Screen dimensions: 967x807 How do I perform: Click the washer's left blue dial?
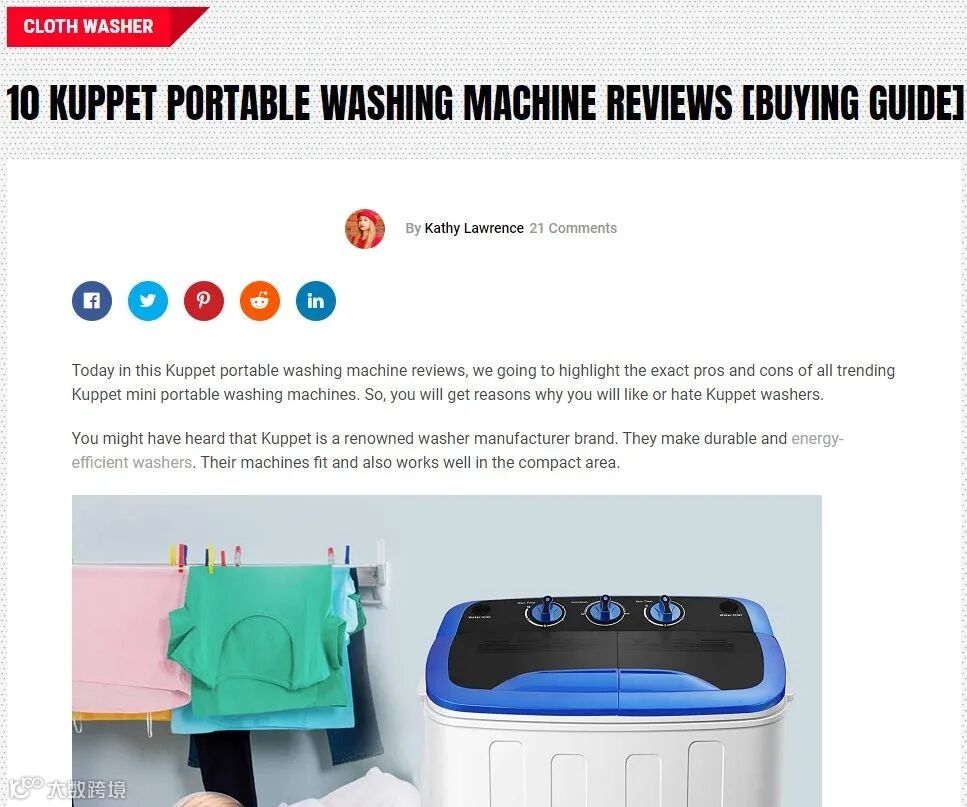pyautogui.click(x=546, y=612)
